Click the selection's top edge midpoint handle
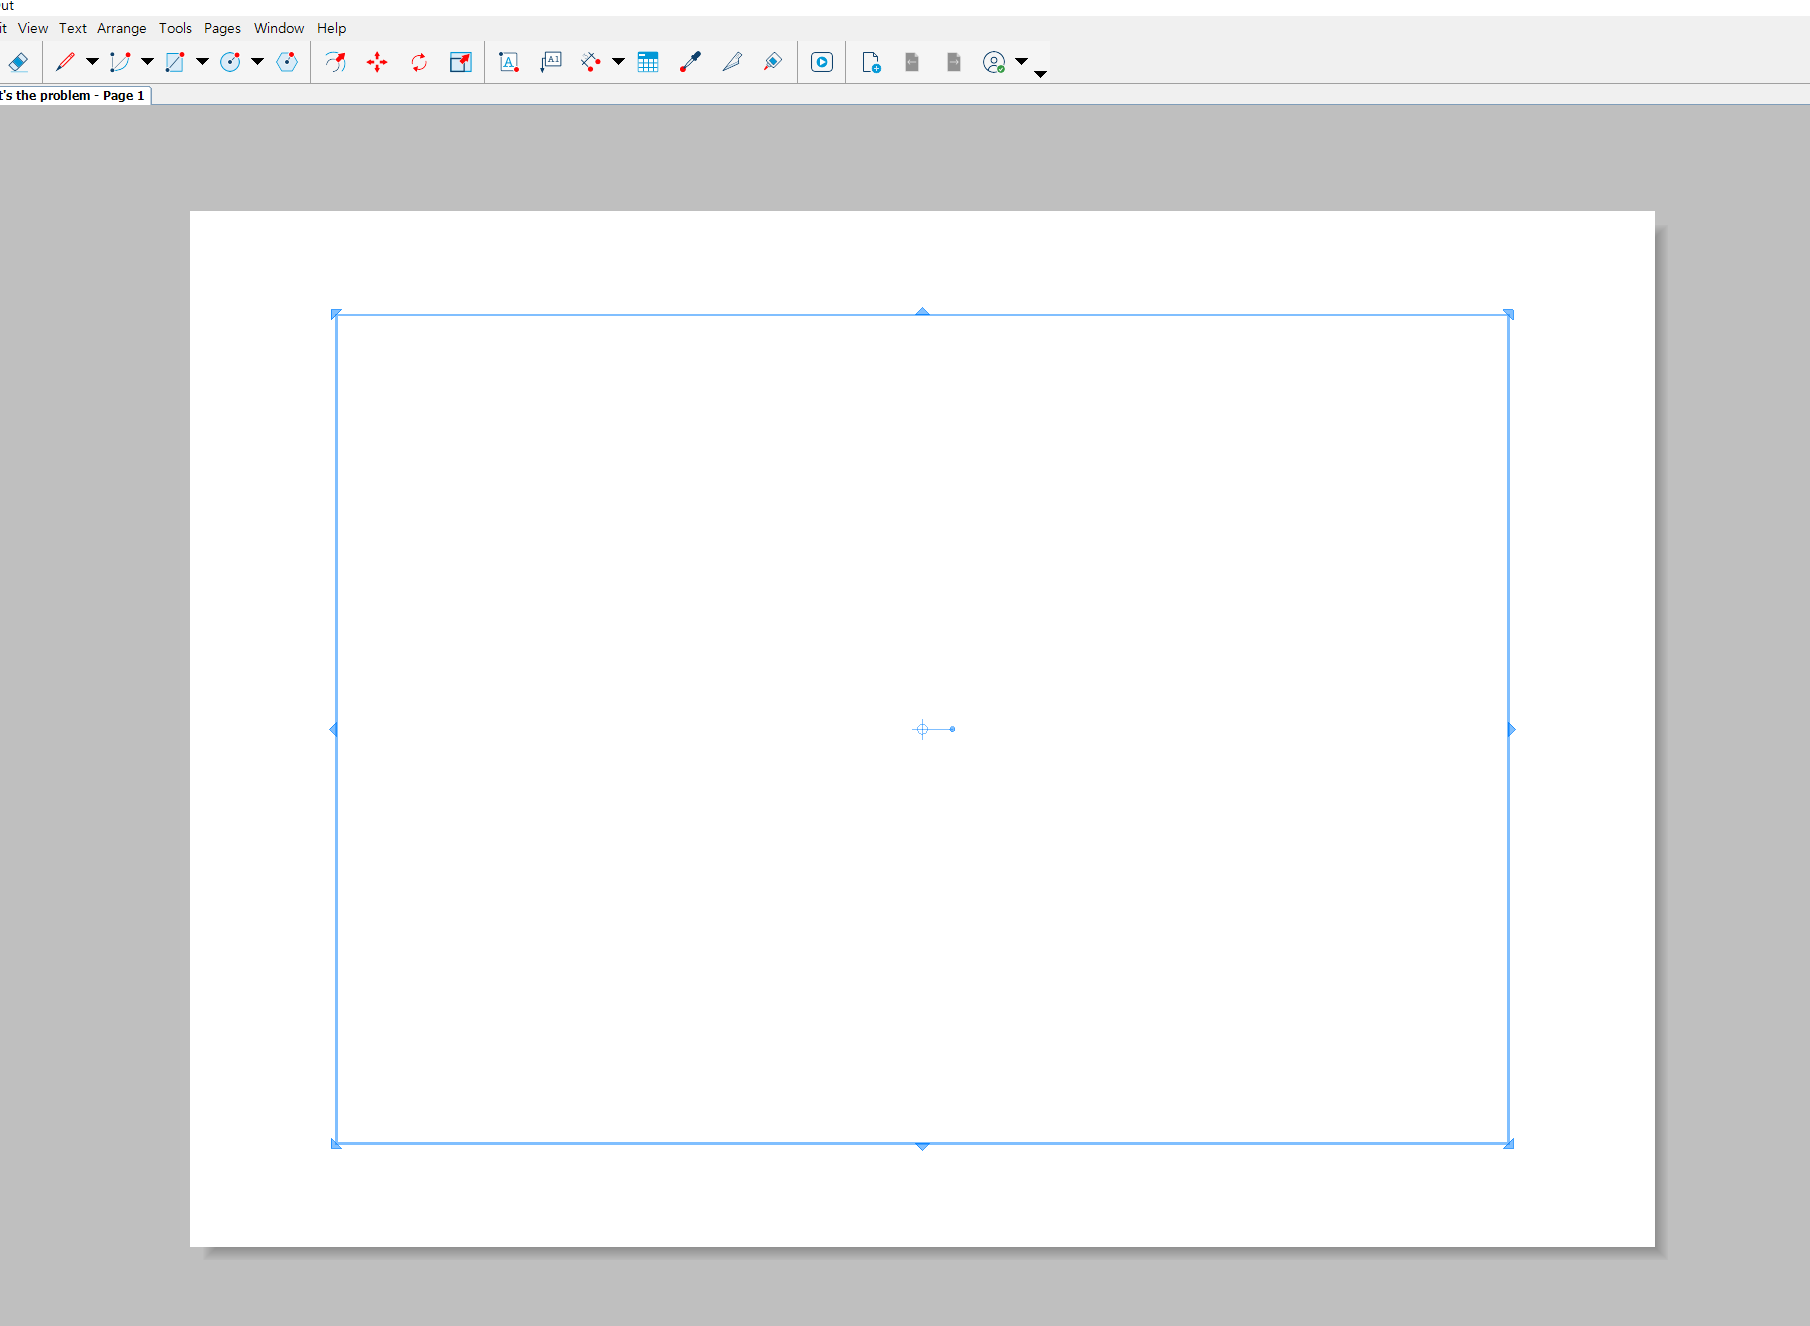This screenshot has width=1810, height=1326. 922,312
